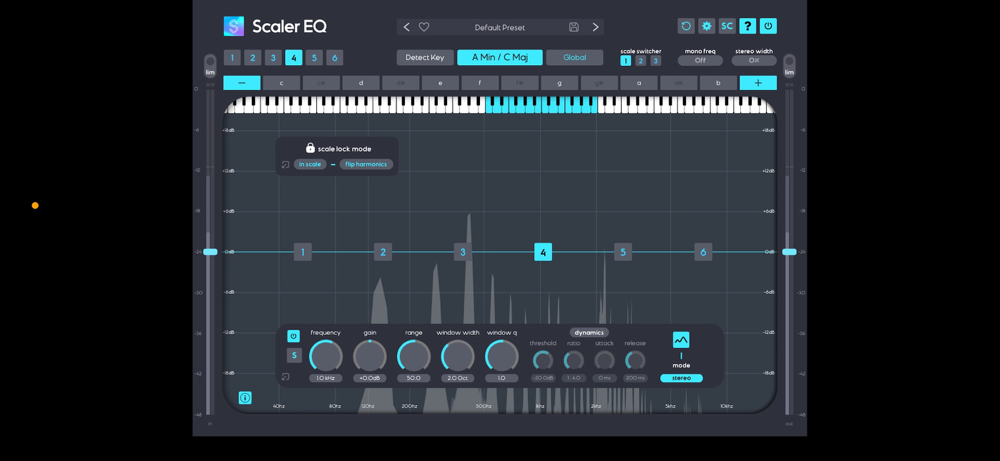This screenshot has height=461, width=1000.
Task: Click the spectrum mode curve icon
Action: pyautogui.click(x=681, y=340)
